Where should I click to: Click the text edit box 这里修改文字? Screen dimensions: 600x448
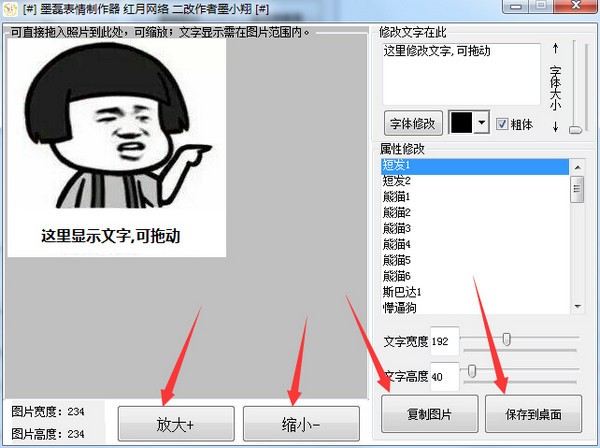pos(461,74)
